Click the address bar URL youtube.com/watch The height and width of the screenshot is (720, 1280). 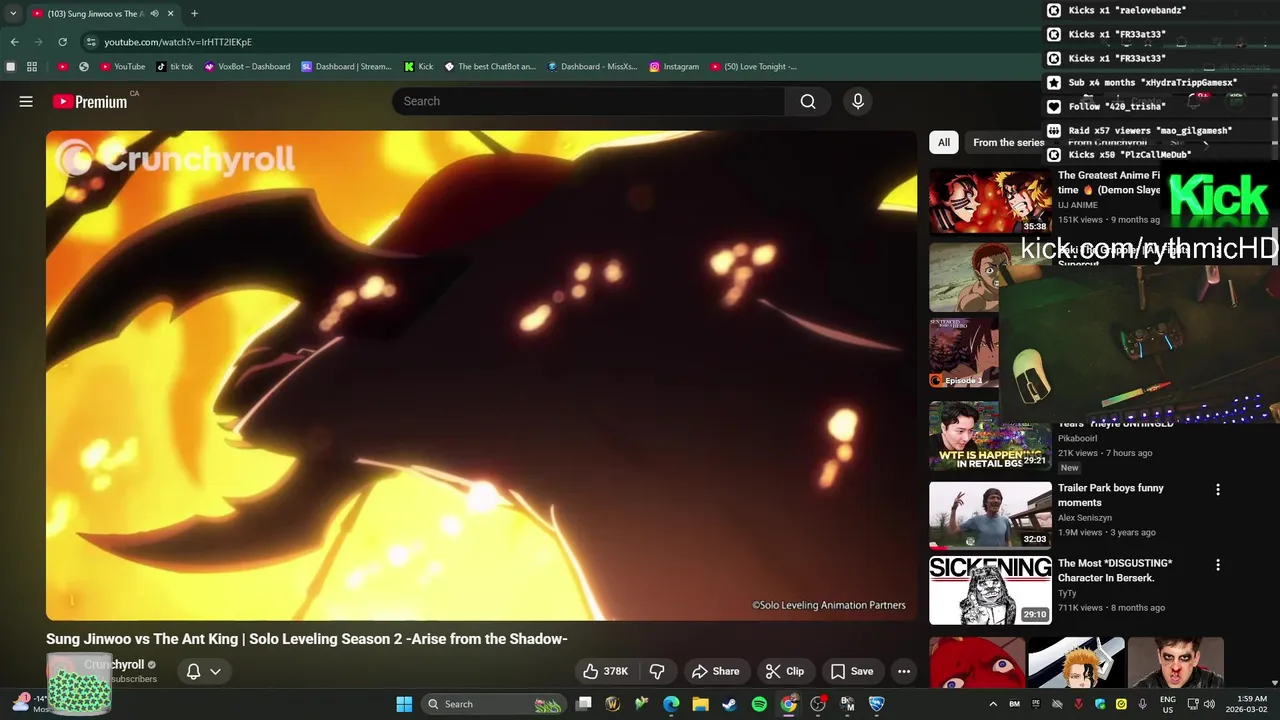pos(178,42)
